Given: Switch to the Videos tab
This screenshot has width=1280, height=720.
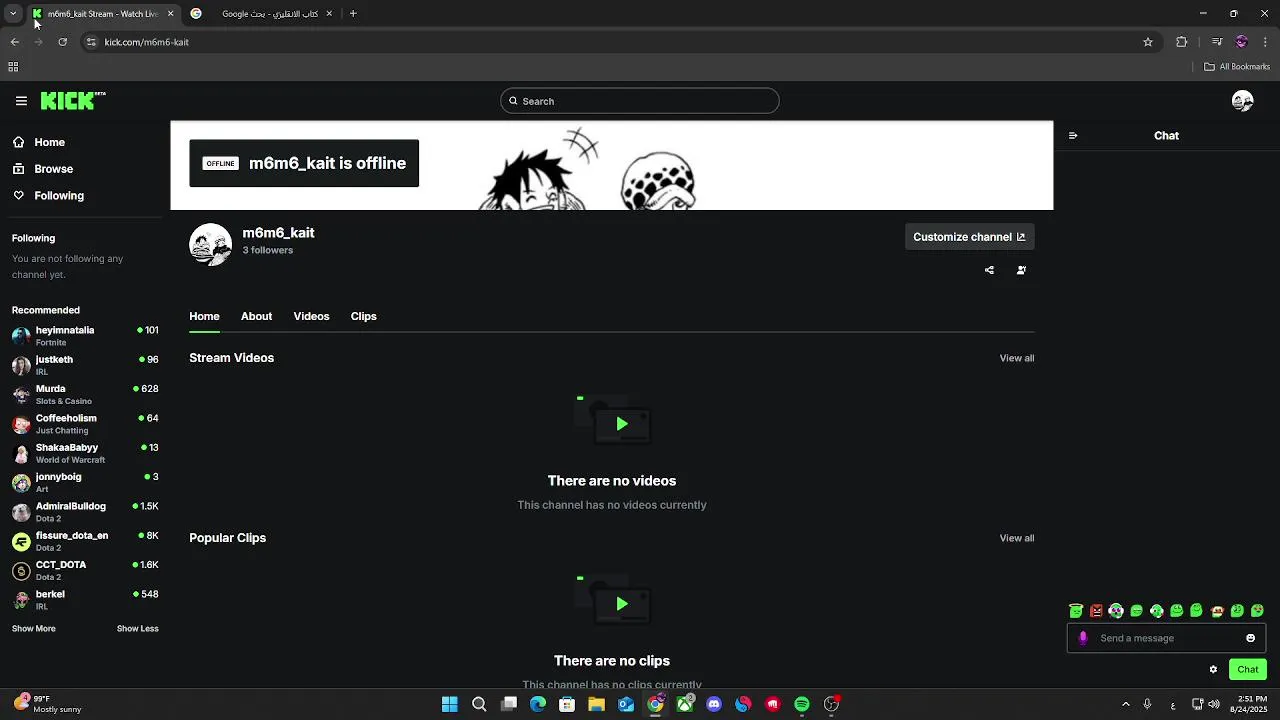Looking at the screenshot, I should (311, 316).
